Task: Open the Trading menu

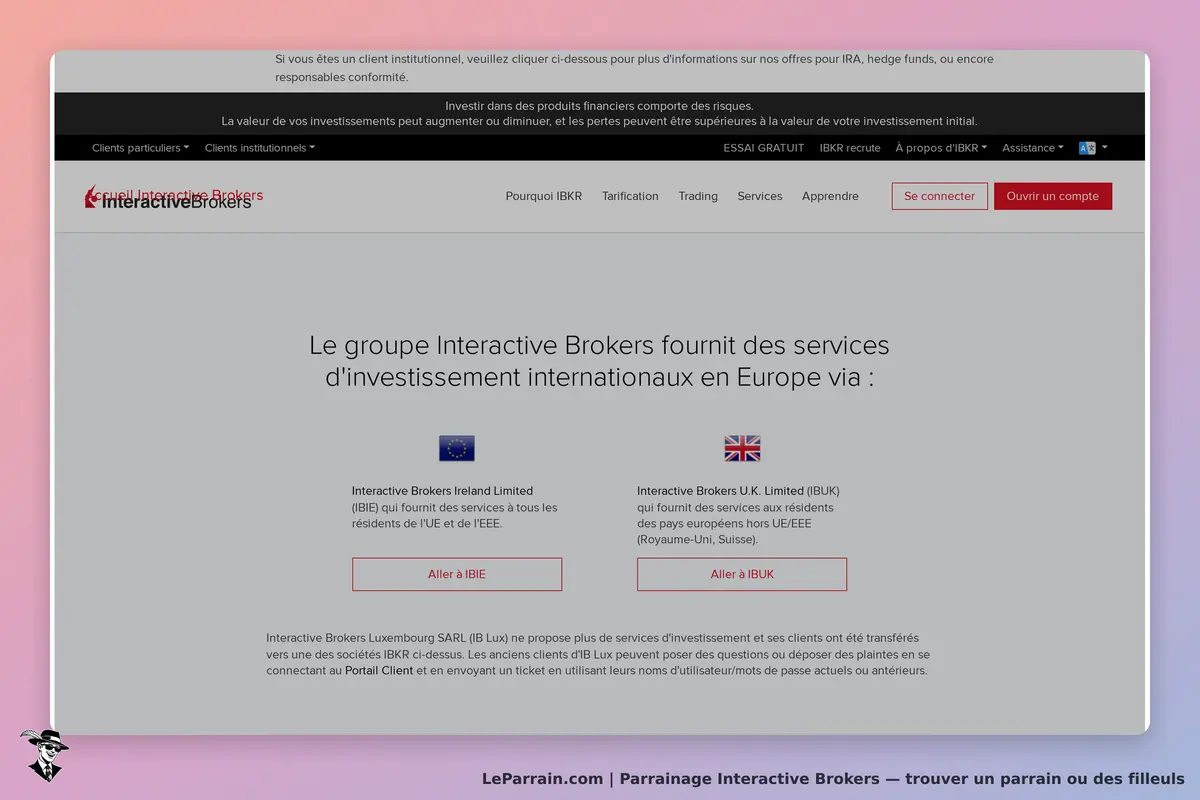Action: coord(698,196)
